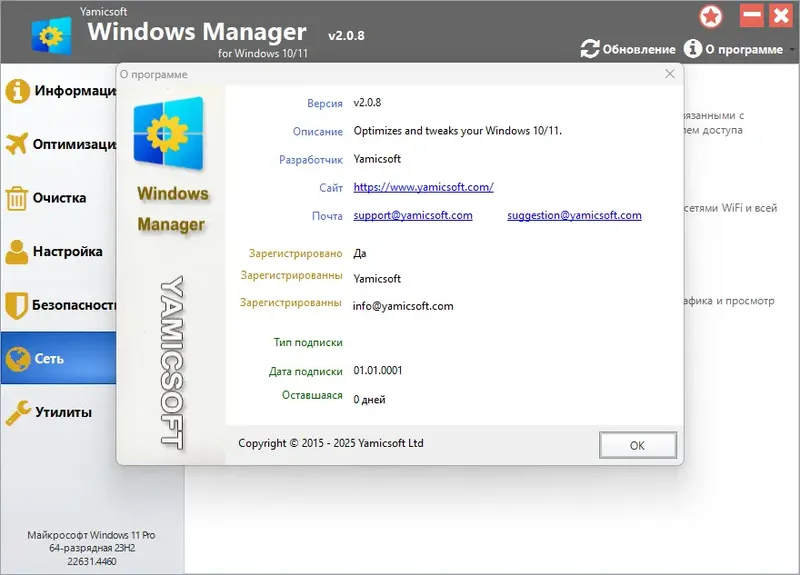
Task: Open the https://www.yamicsoft.com/ link
Action: pyautogui.click(x=423, y=187)
